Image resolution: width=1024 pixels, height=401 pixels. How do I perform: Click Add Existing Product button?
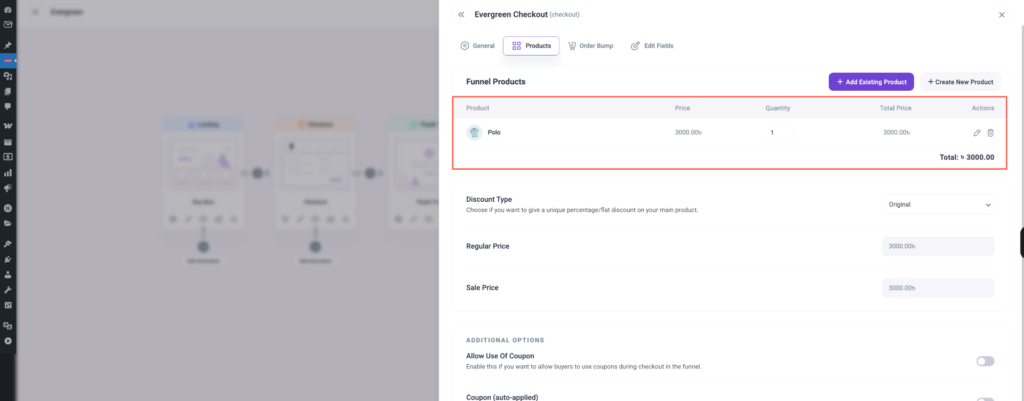871,82
